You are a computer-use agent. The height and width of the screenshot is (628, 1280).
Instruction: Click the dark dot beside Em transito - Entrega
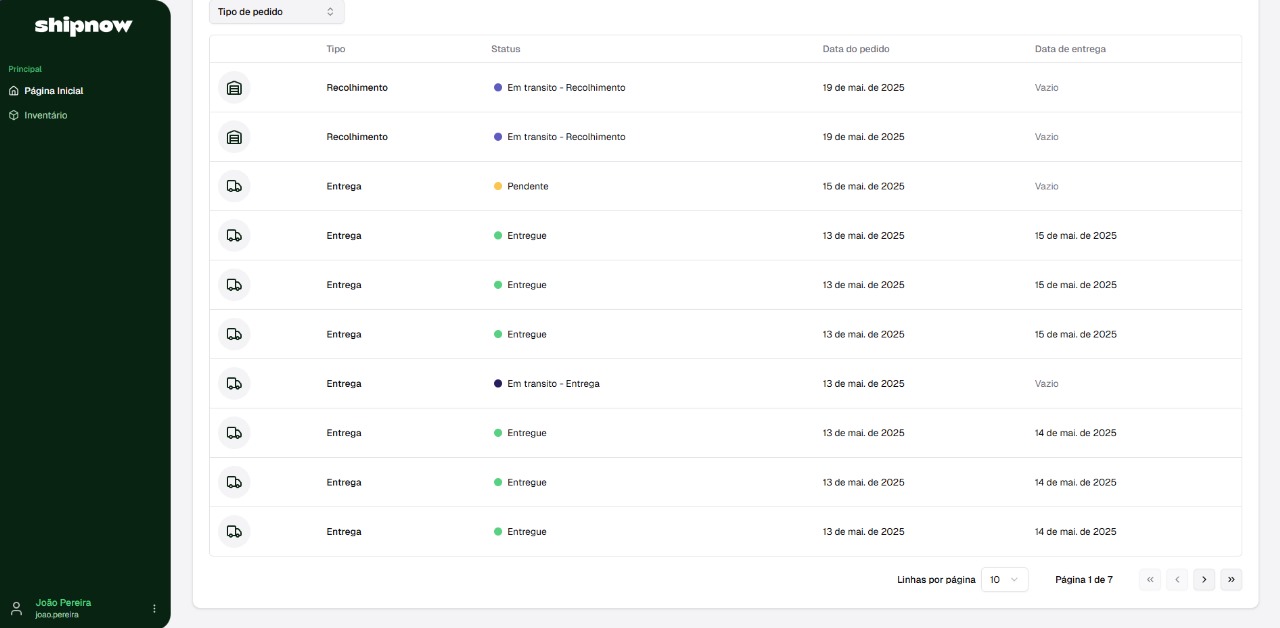click(x=498, y=384)
